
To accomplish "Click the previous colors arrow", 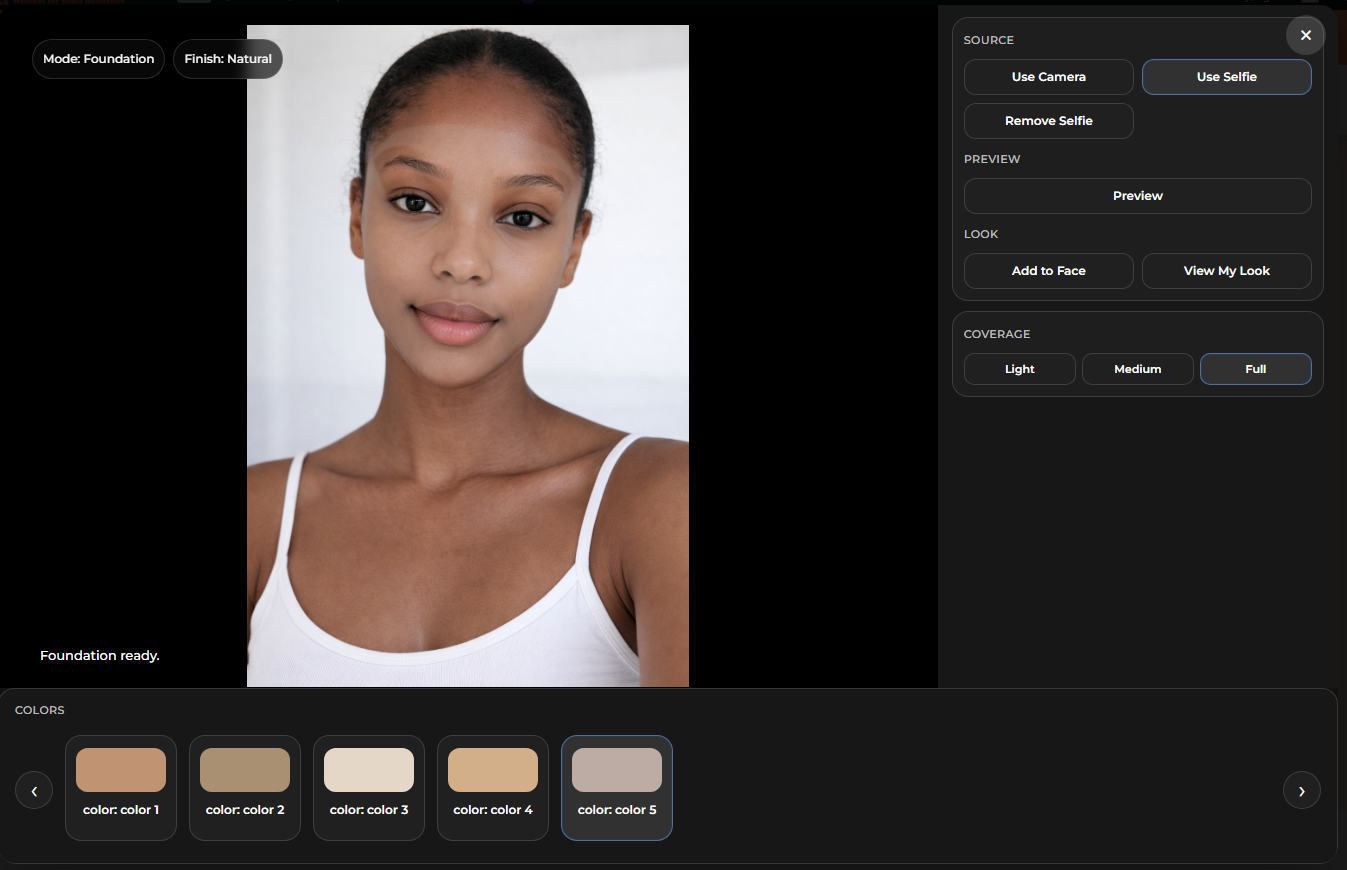I will [x=34, y=790].
